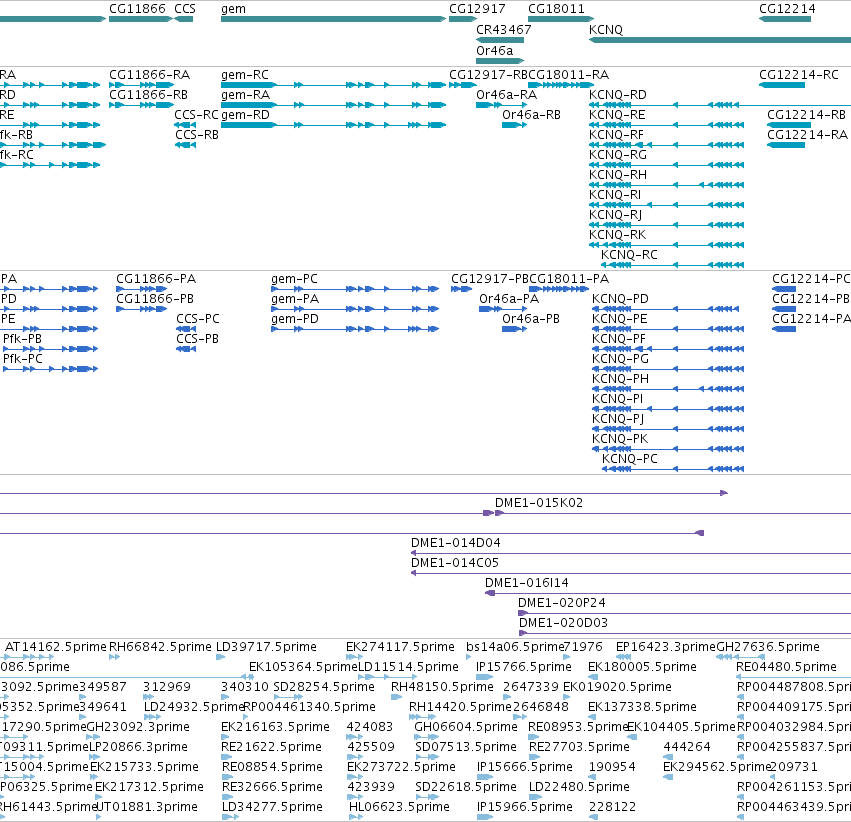Select the CG11866 gene feature
Screen dimensions: 851x822
pyautogui.click(x=141, y=19)
